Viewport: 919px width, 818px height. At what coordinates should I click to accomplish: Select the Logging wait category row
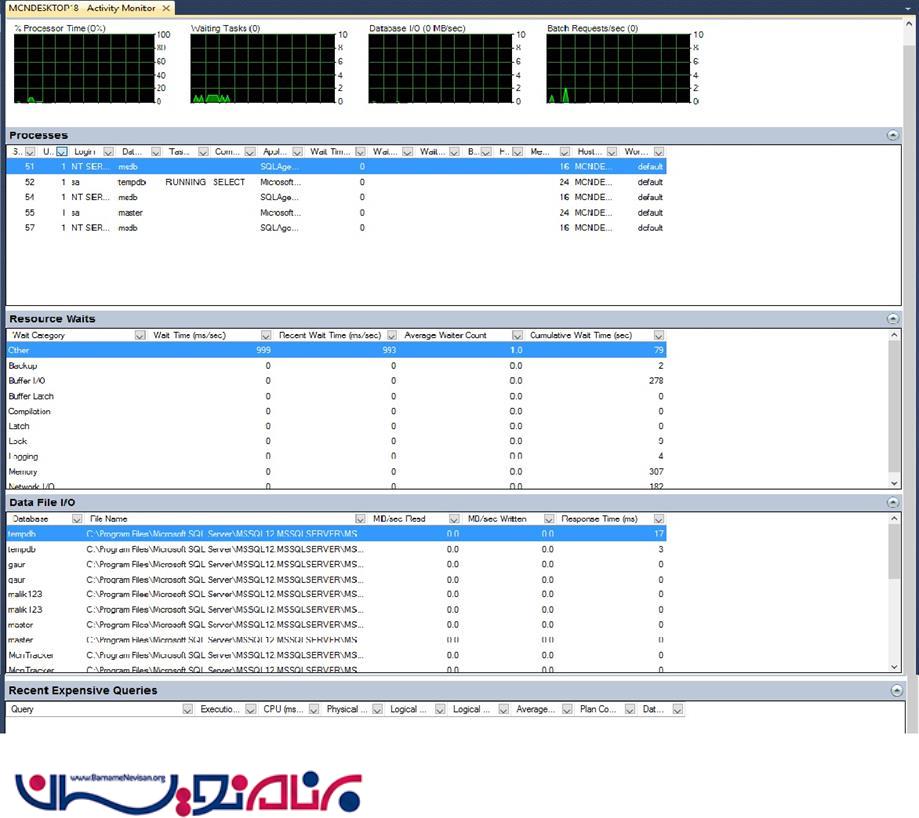pos(336,456)
